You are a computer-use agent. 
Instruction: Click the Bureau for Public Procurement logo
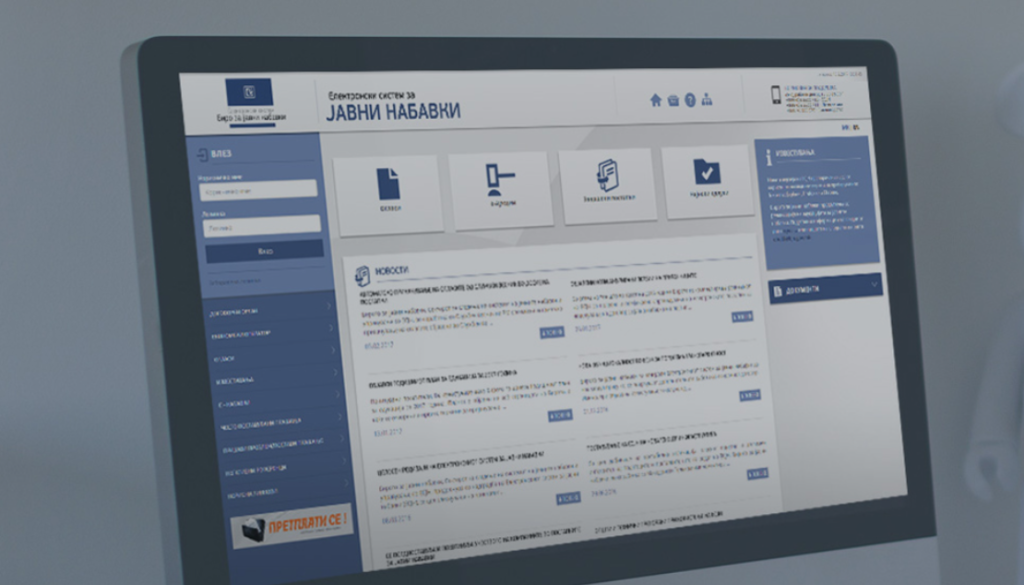coord(251,102)
